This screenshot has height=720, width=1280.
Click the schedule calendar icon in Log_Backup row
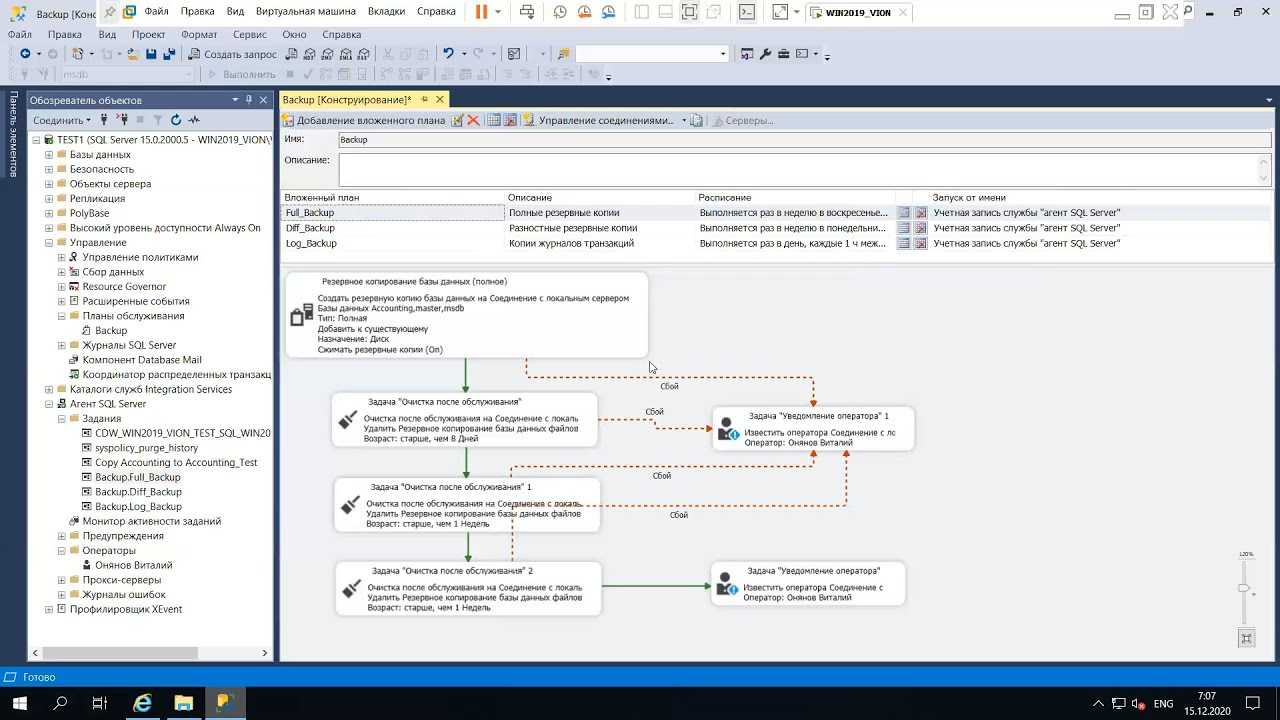coord(904,243)
